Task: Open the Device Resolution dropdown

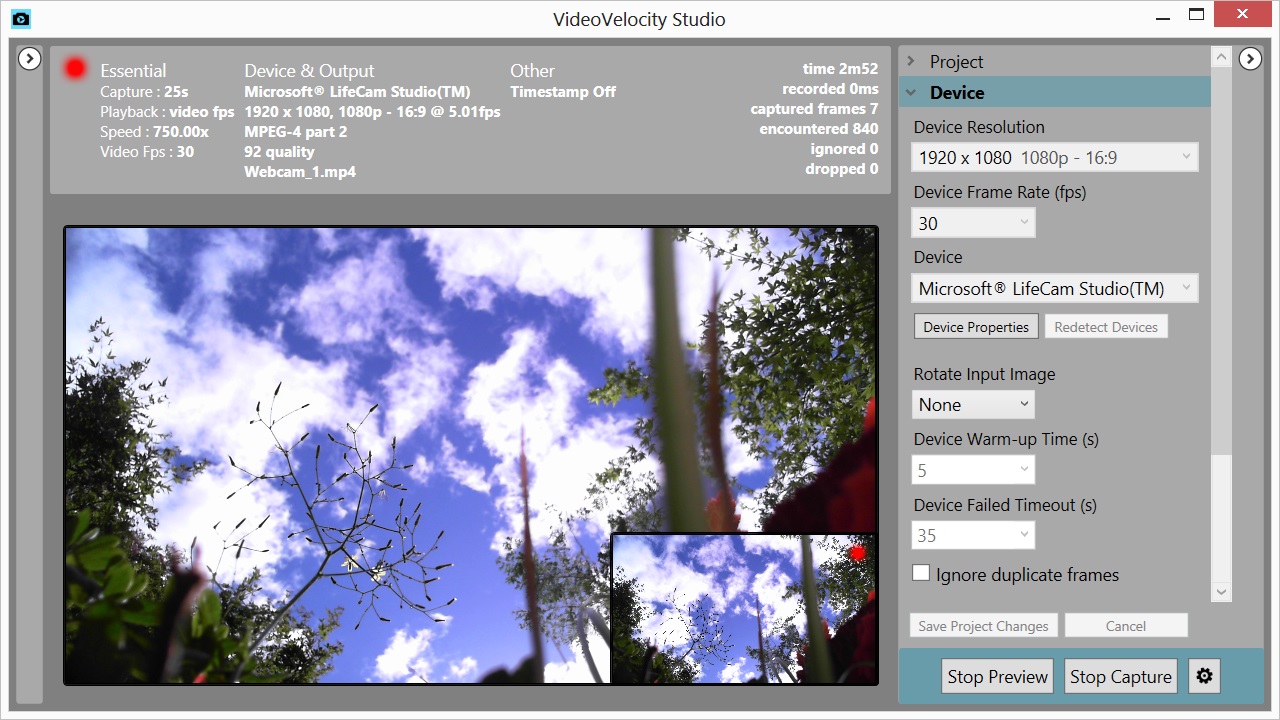Action: coord(1055,157)
